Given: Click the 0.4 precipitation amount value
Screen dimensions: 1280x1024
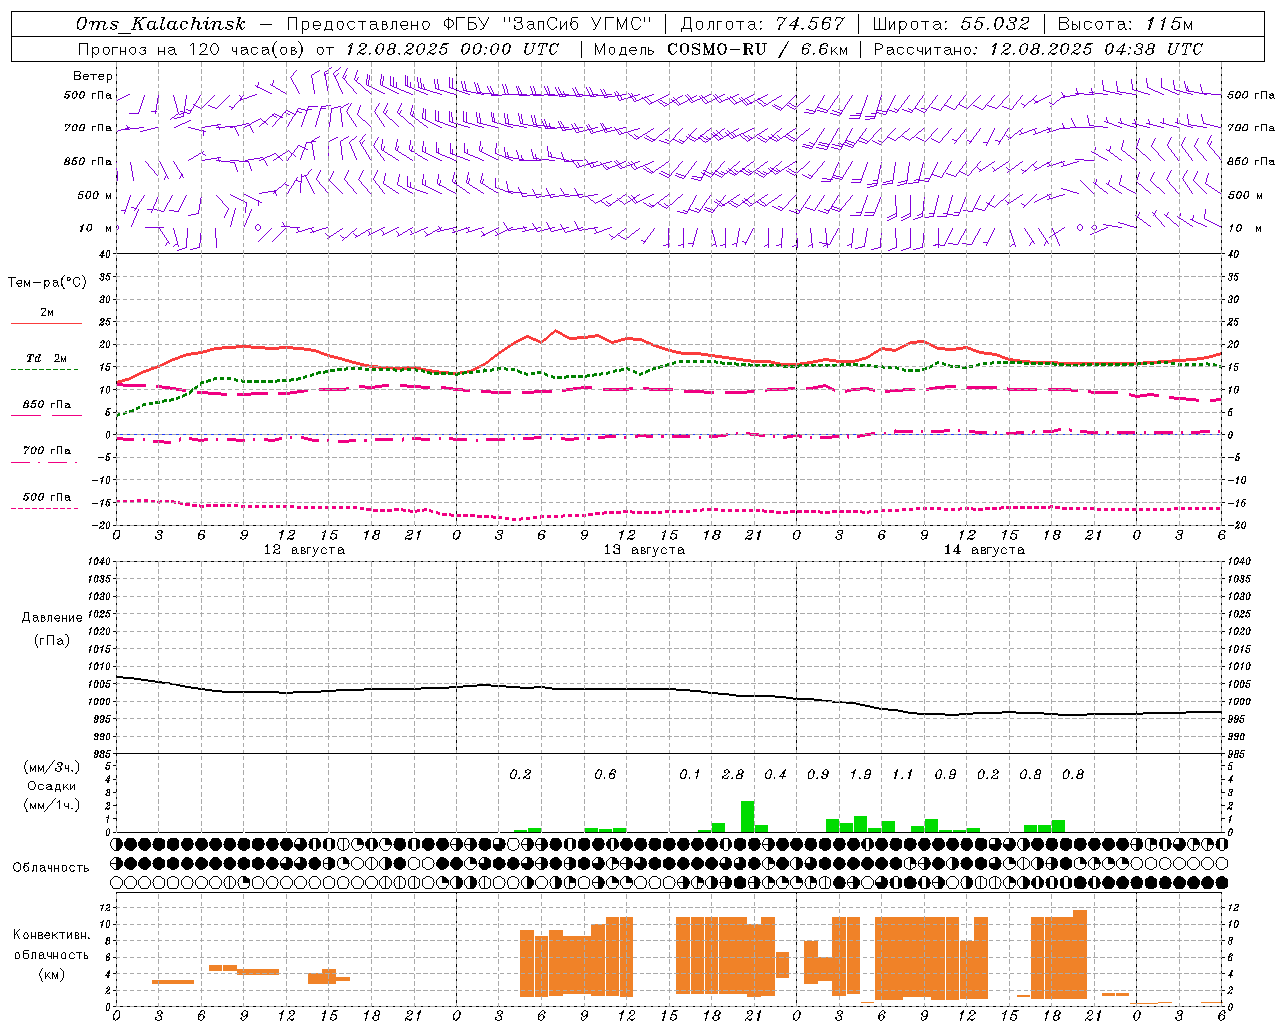Looking at the screenshot, I should click(x=775, y=774).
